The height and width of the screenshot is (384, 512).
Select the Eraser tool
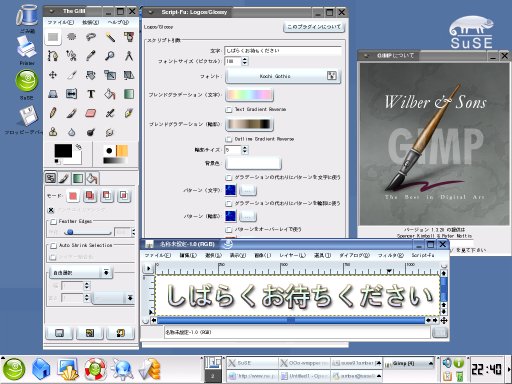point(91,113)
